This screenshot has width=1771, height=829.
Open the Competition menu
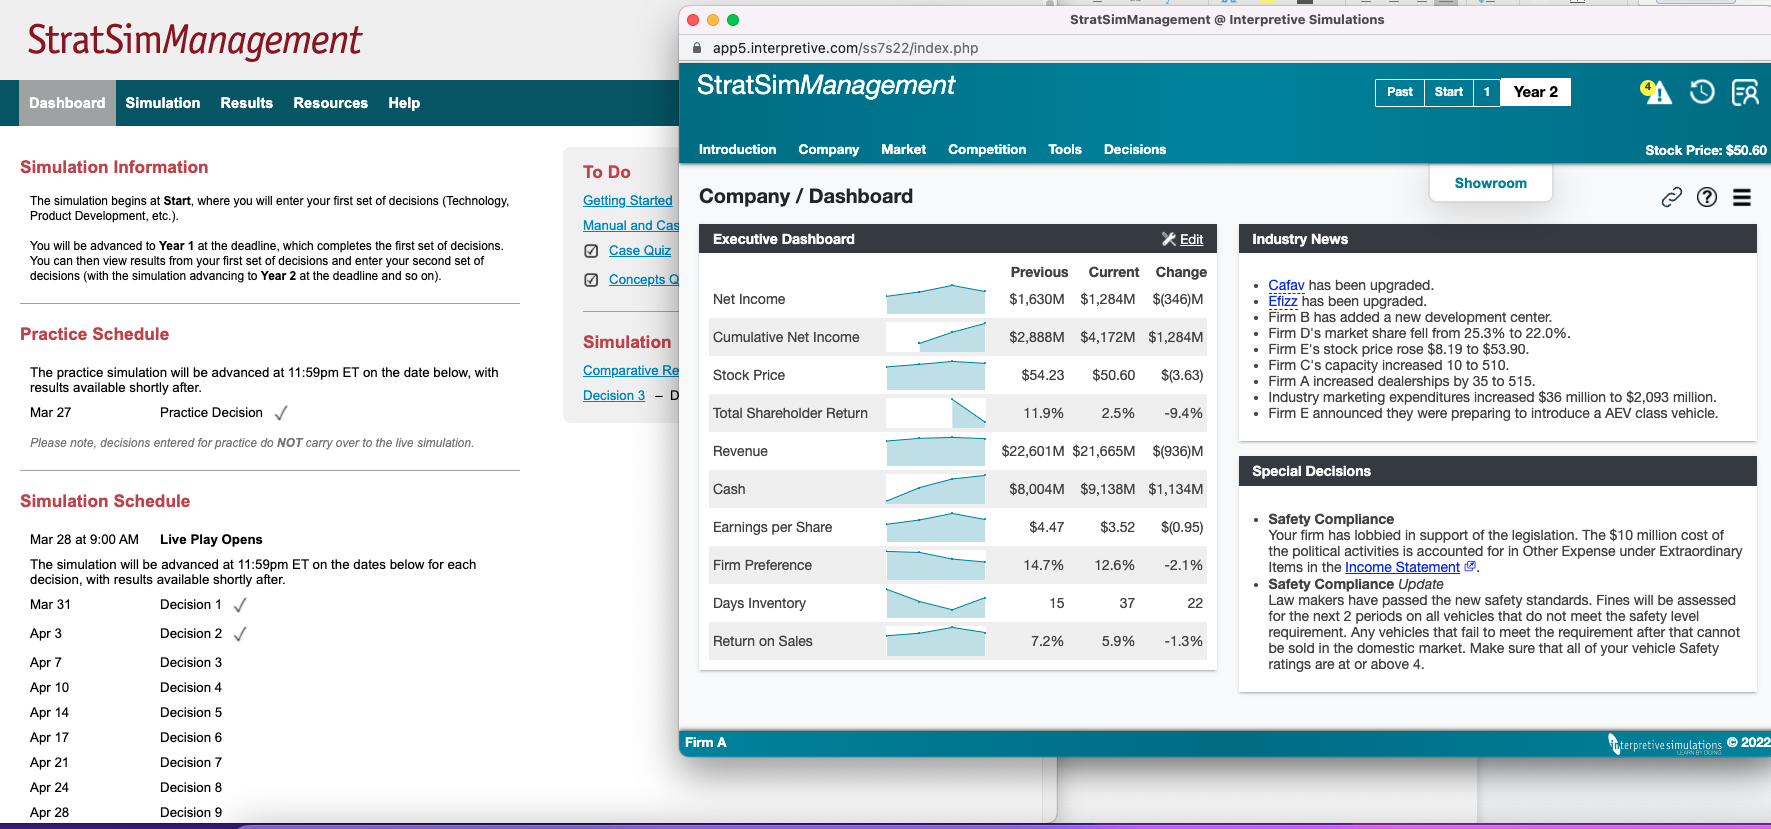[x=987, y=149]
